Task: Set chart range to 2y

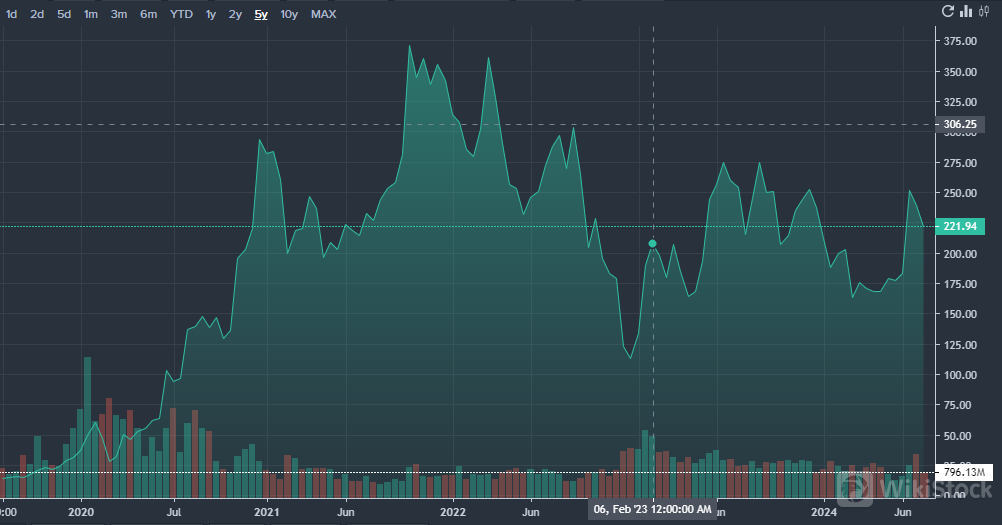Action: tap(235, 14)
